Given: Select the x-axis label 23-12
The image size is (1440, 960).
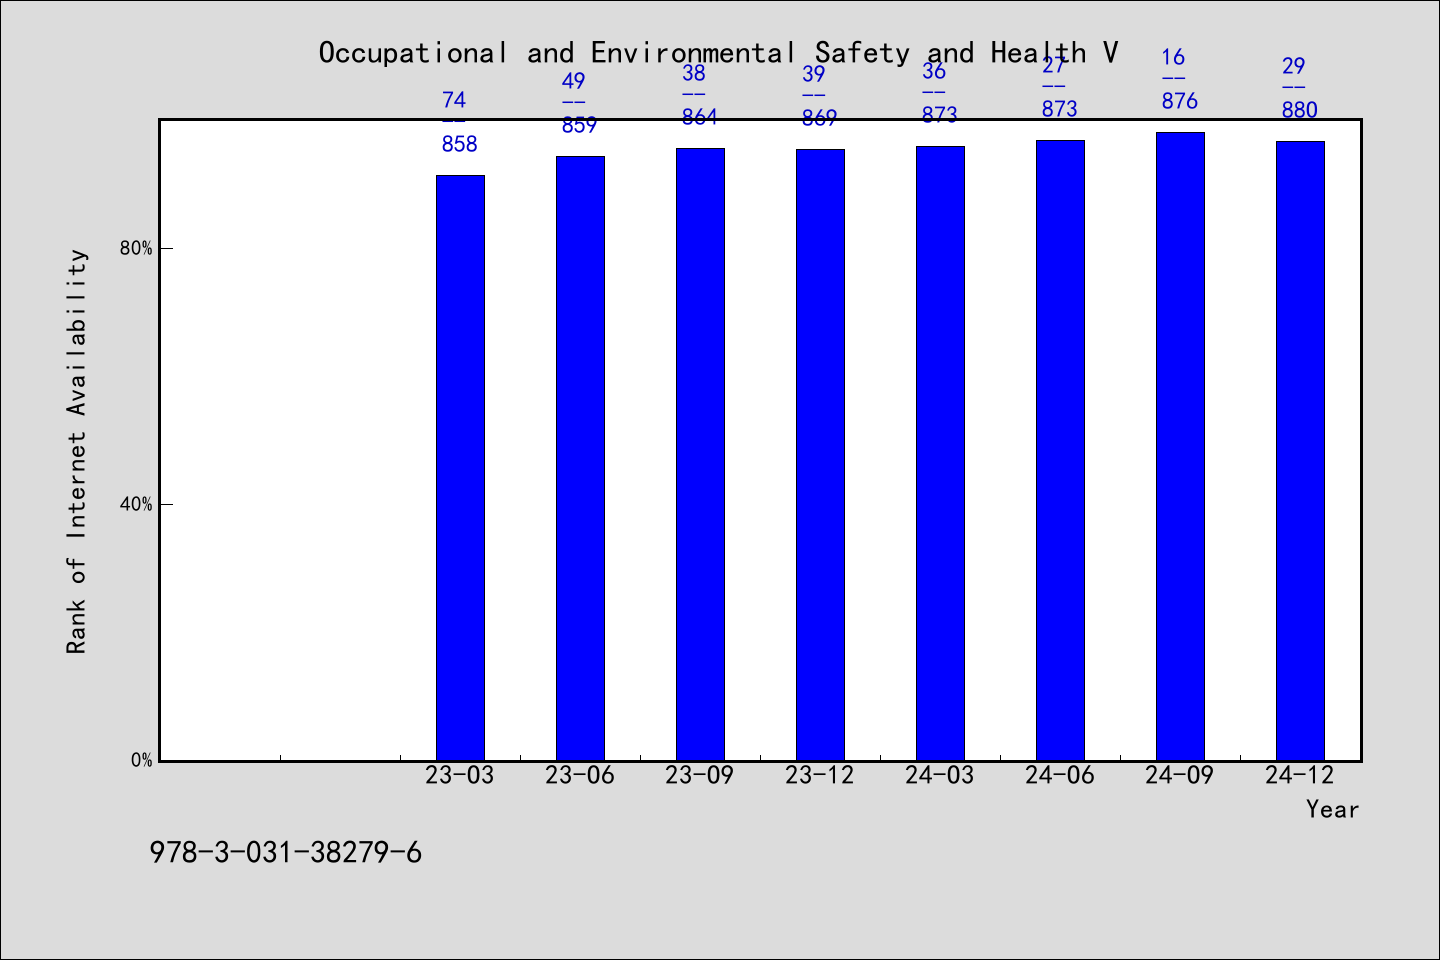Looking at the screenshot, I should point(820,775).
